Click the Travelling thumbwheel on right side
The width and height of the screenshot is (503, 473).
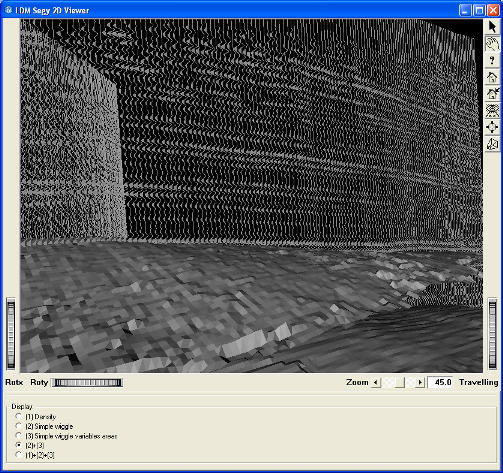(x=492, y=334)
